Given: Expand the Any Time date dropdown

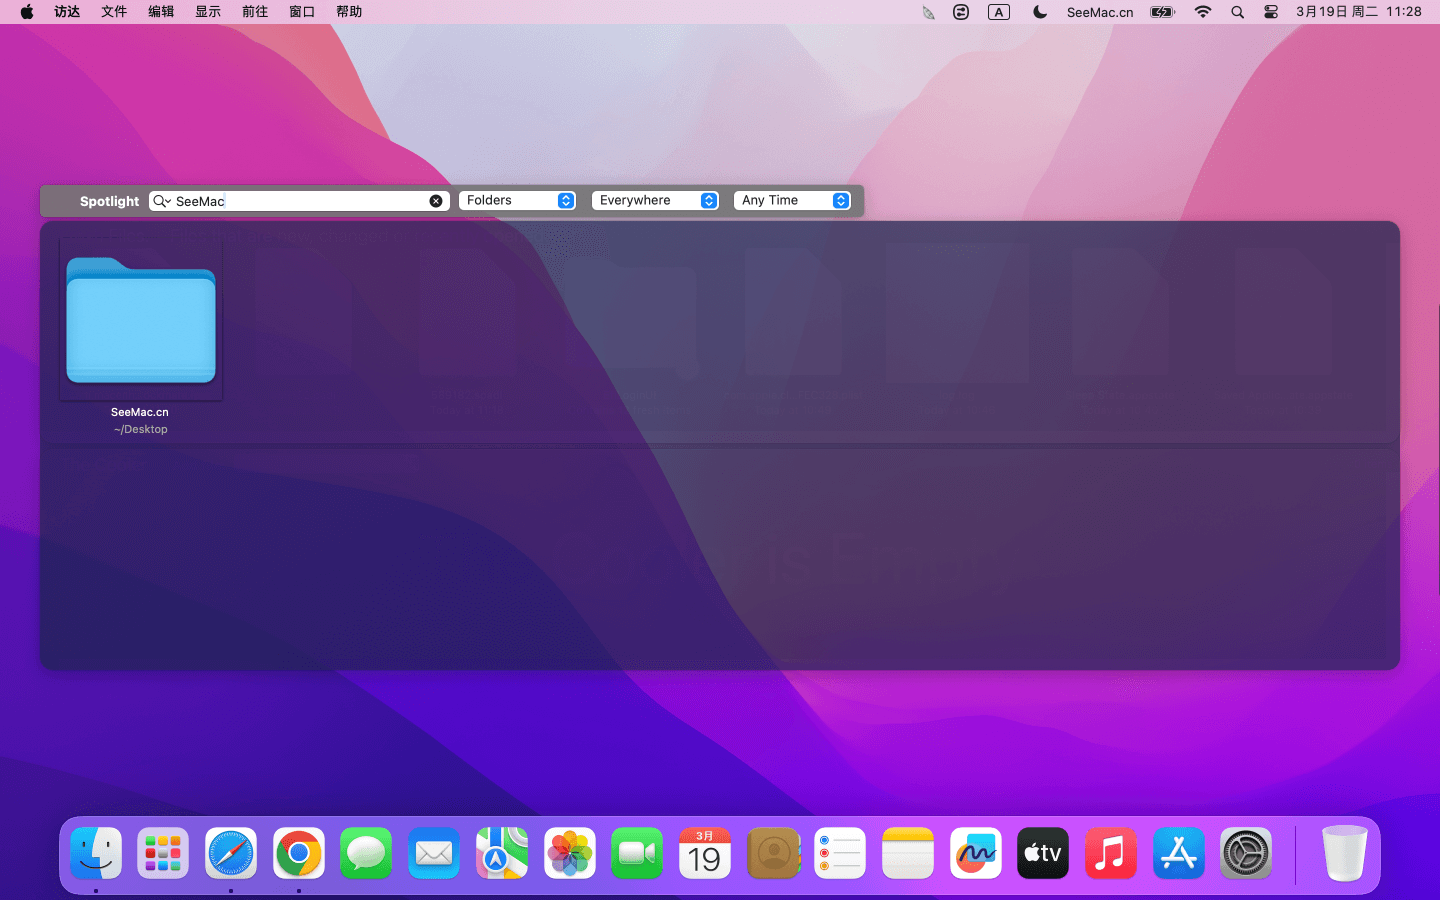Looking at the screenshot, I should (792, 201).
